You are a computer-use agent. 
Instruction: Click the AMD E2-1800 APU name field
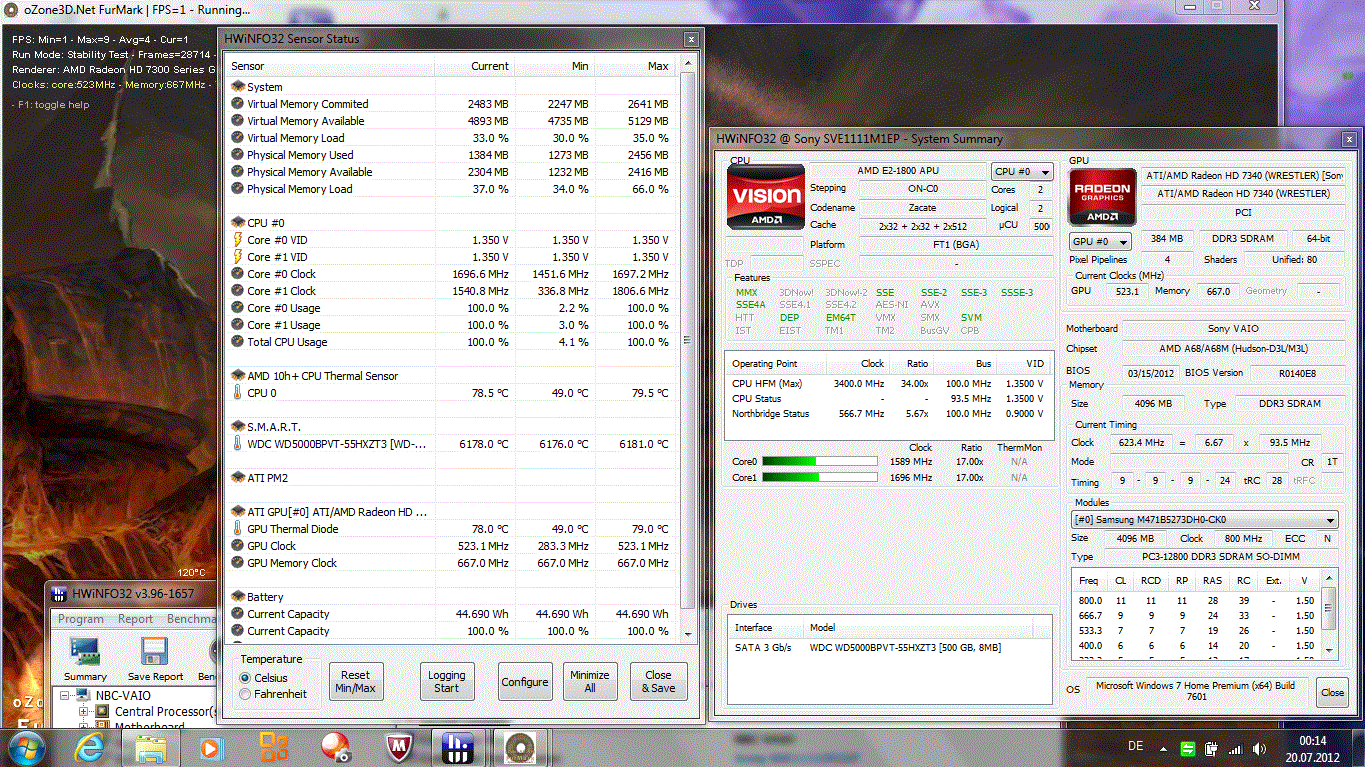click(x=898, y=171)
